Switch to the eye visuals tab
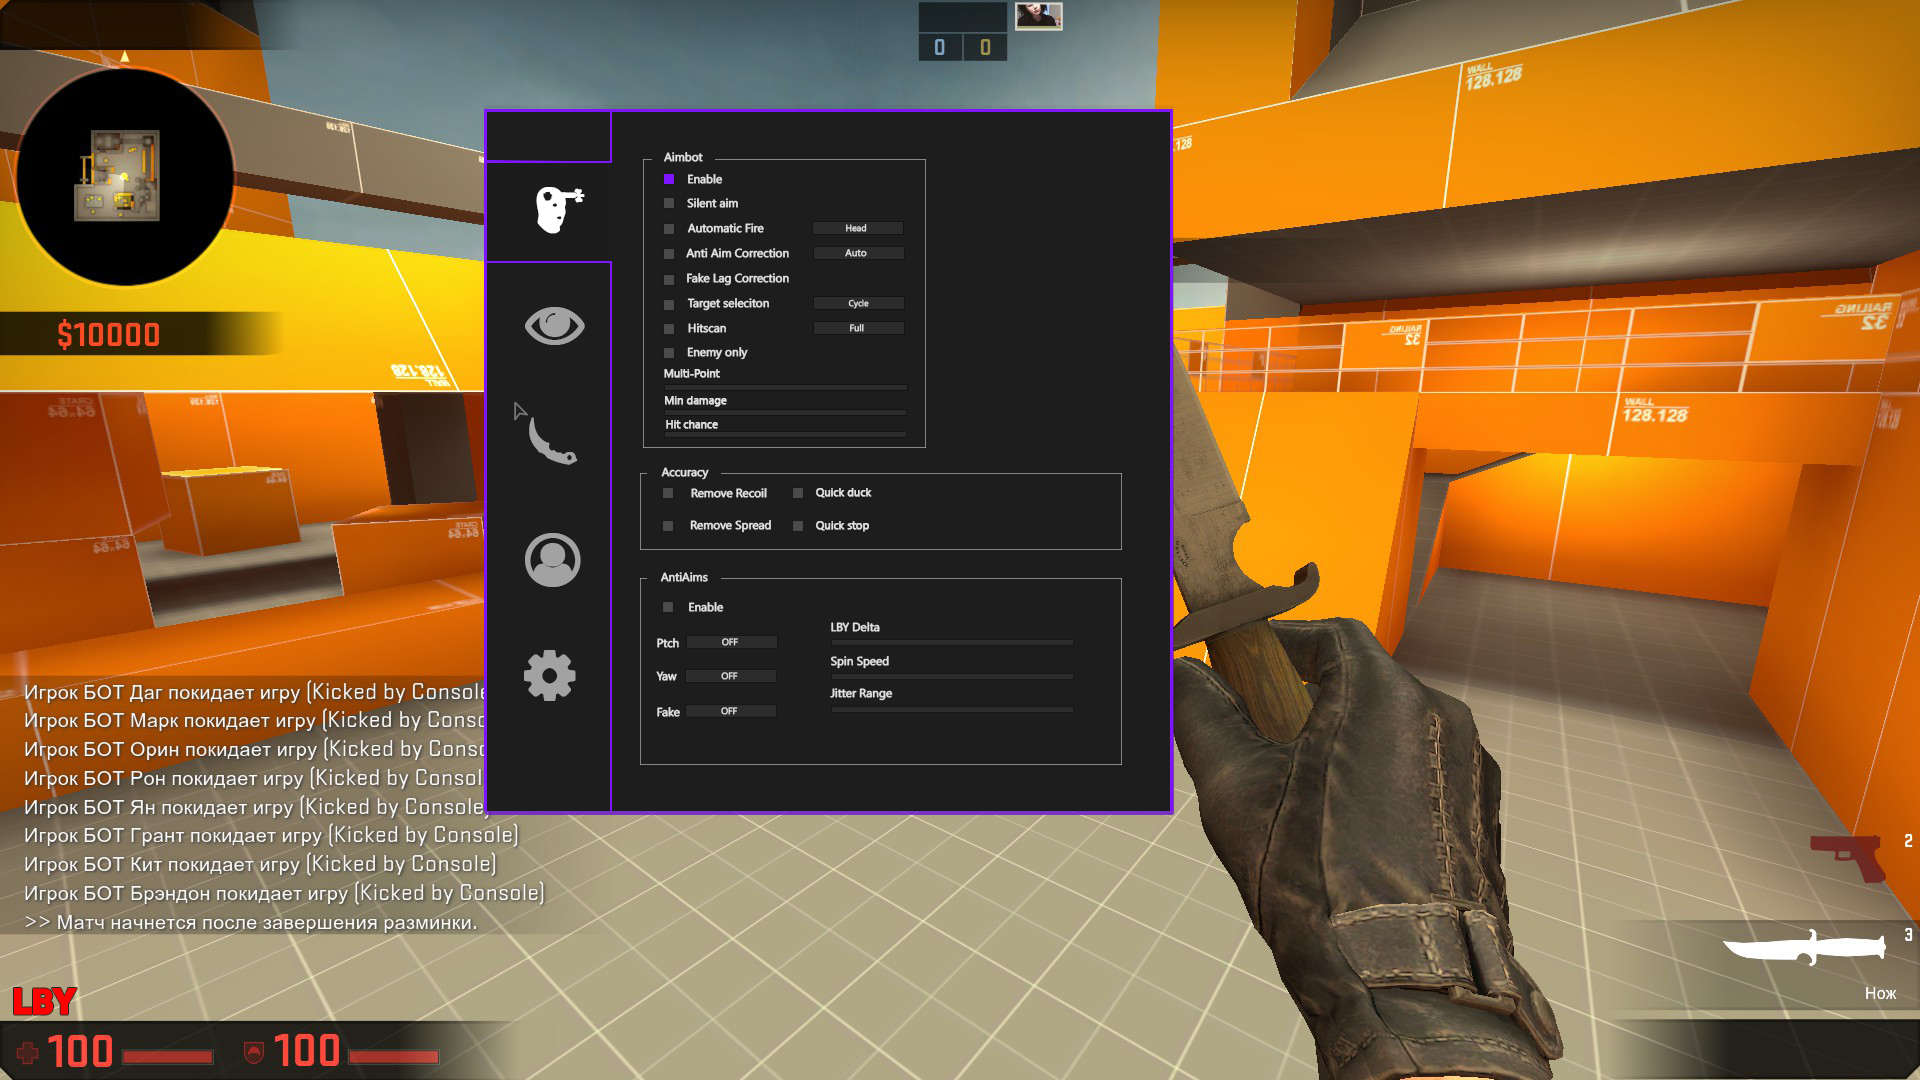 [554, 326]
